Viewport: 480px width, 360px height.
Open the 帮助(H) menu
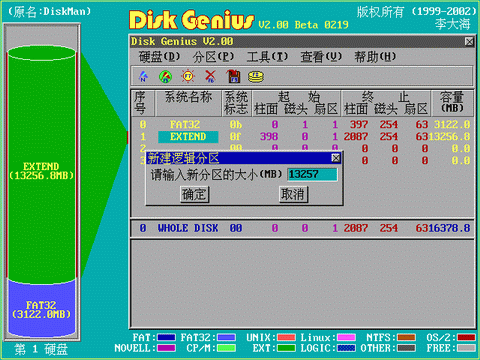(x=375, y=57)
